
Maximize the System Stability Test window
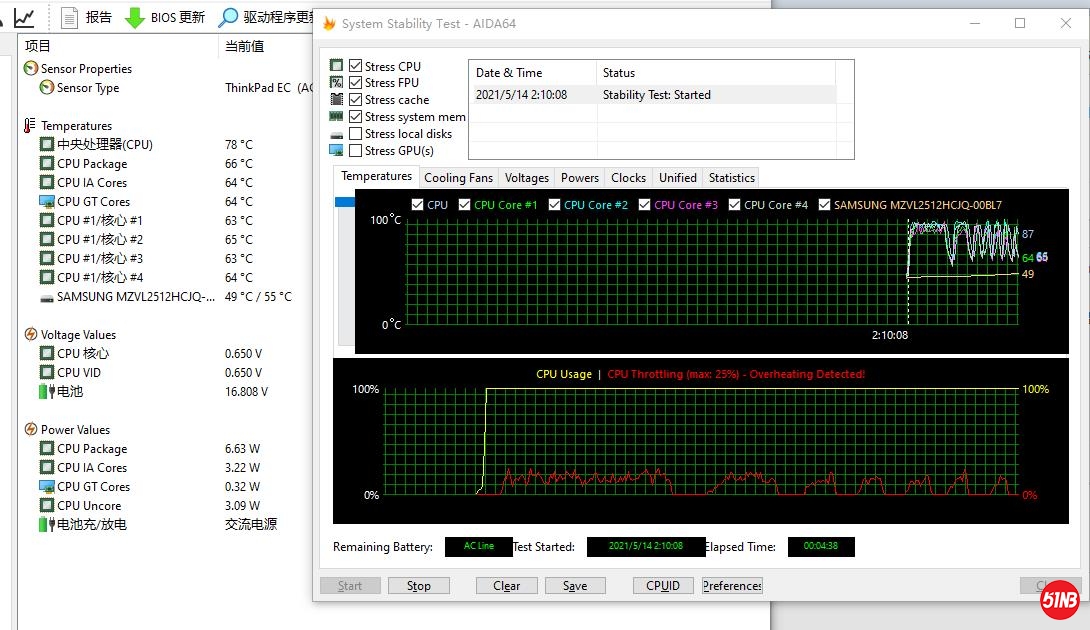point(1020,23)
